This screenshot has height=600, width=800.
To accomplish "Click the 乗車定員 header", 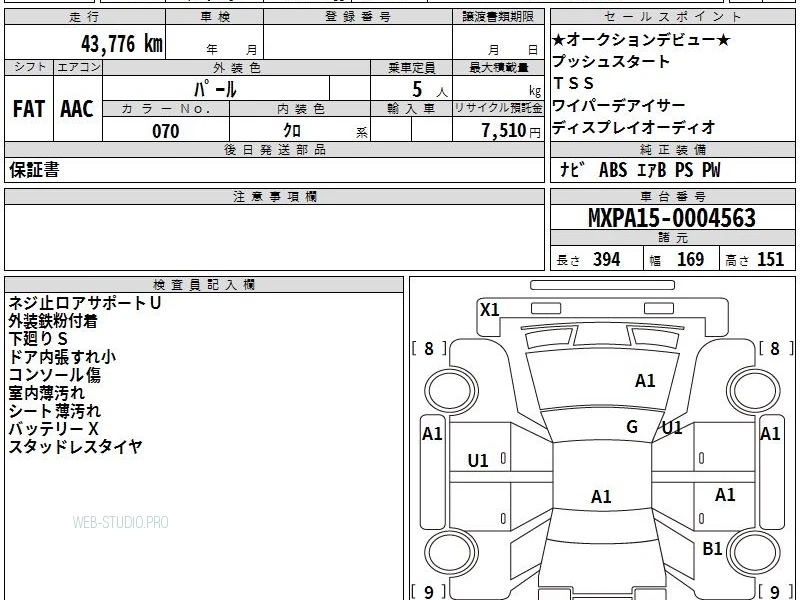I will 411,67.
